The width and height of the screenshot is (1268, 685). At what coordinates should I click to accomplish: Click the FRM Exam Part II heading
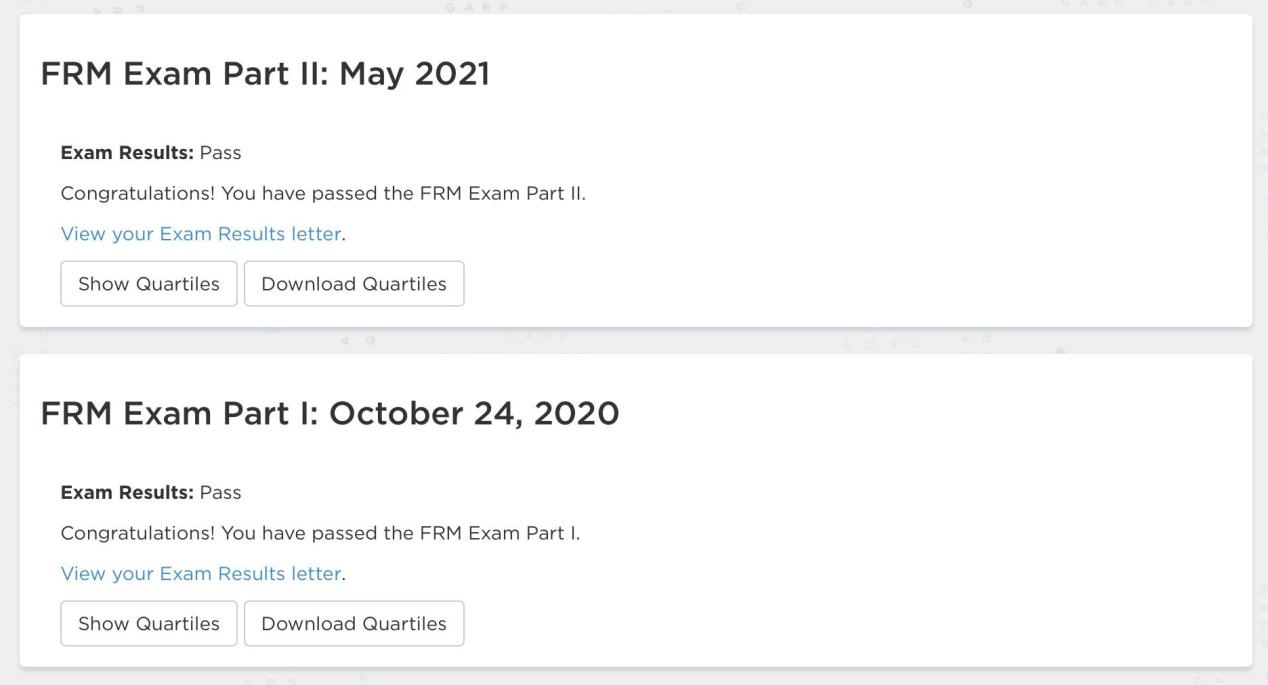pyautogui.click(x=185, y=74)
